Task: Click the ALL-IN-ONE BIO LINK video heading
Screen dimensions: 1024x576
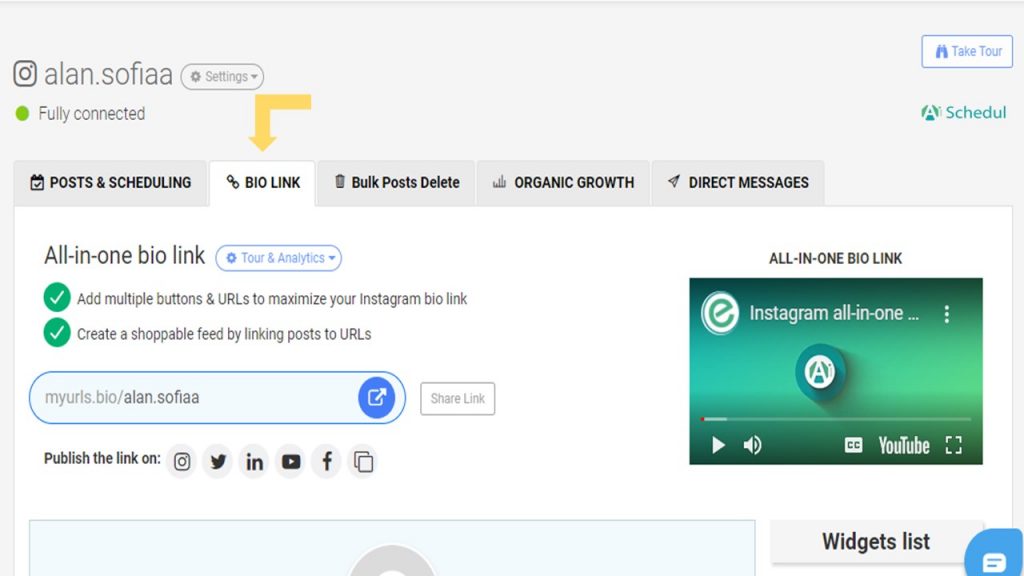Action: [x=835, y=259]
